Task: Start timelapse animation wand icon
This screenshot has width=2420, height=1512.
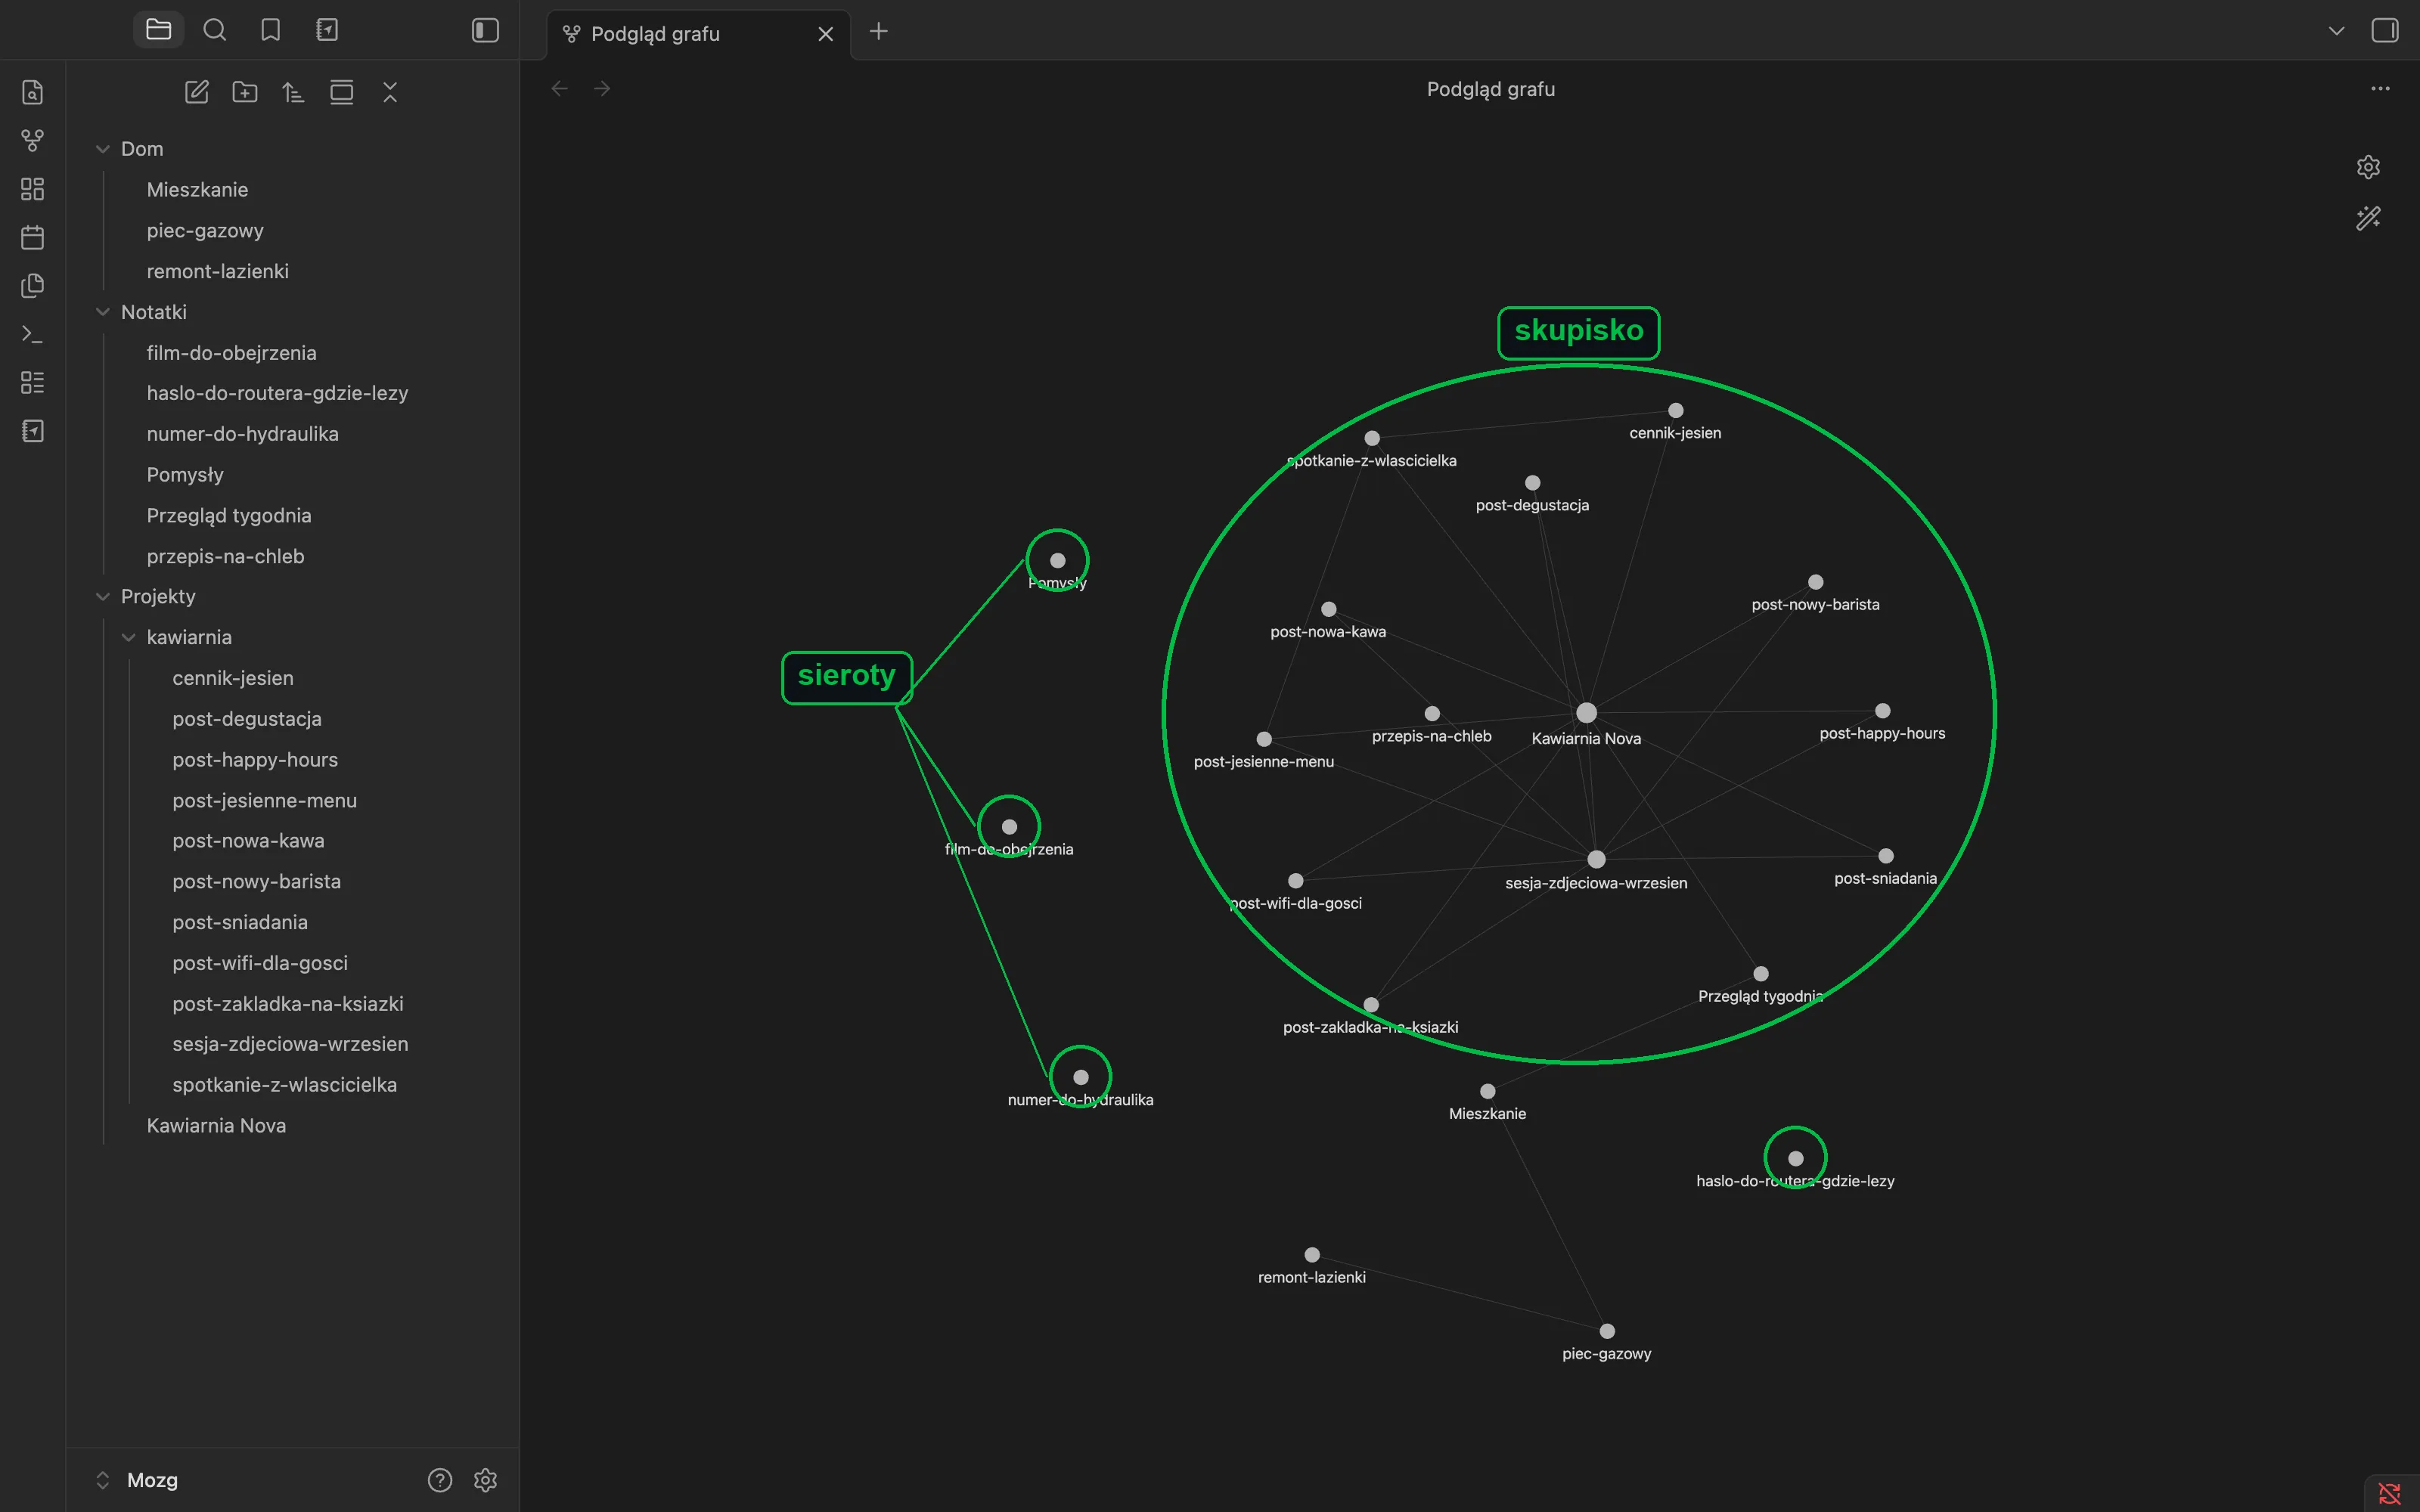Action: pyautogui.click(x=2367, y=218)
